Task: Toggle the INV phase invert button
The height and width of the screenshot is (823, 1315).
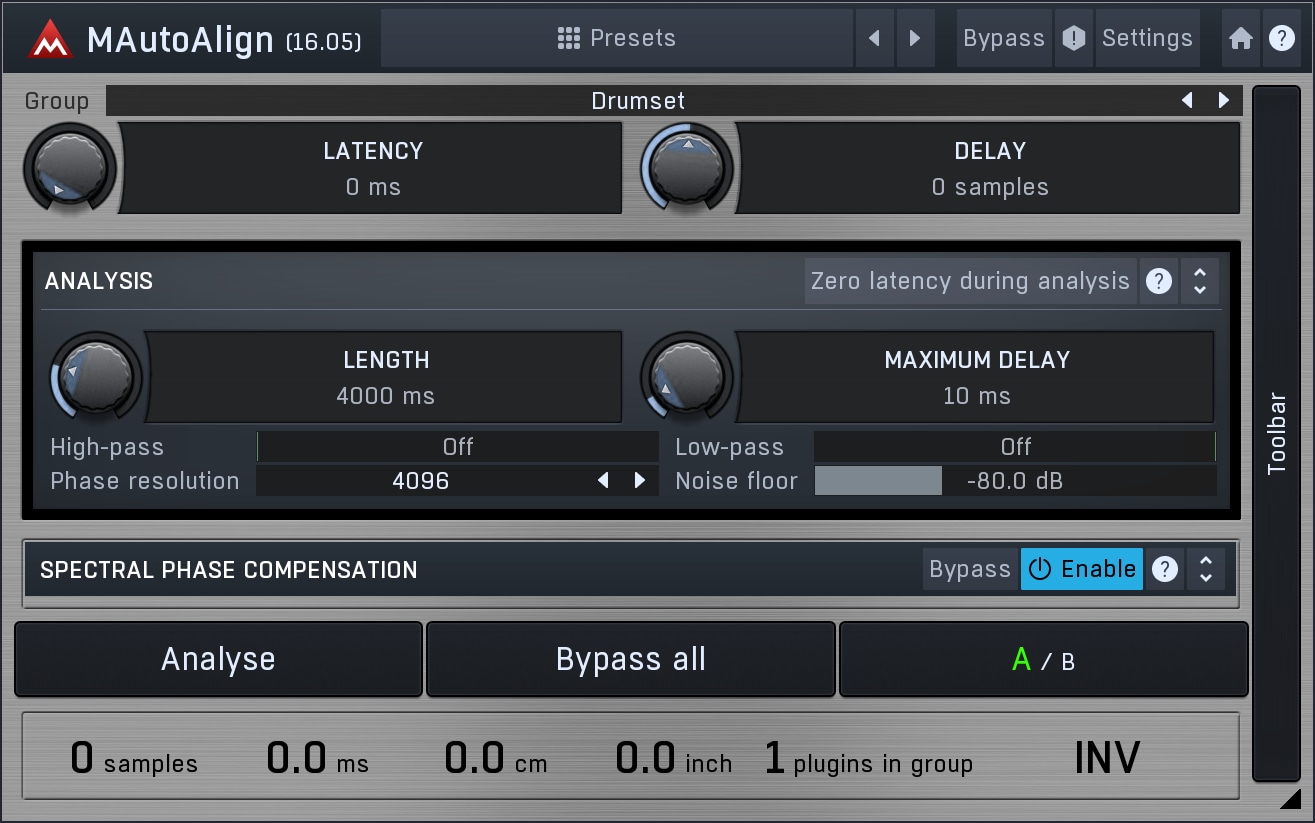Action: [x=1107, y=758]
